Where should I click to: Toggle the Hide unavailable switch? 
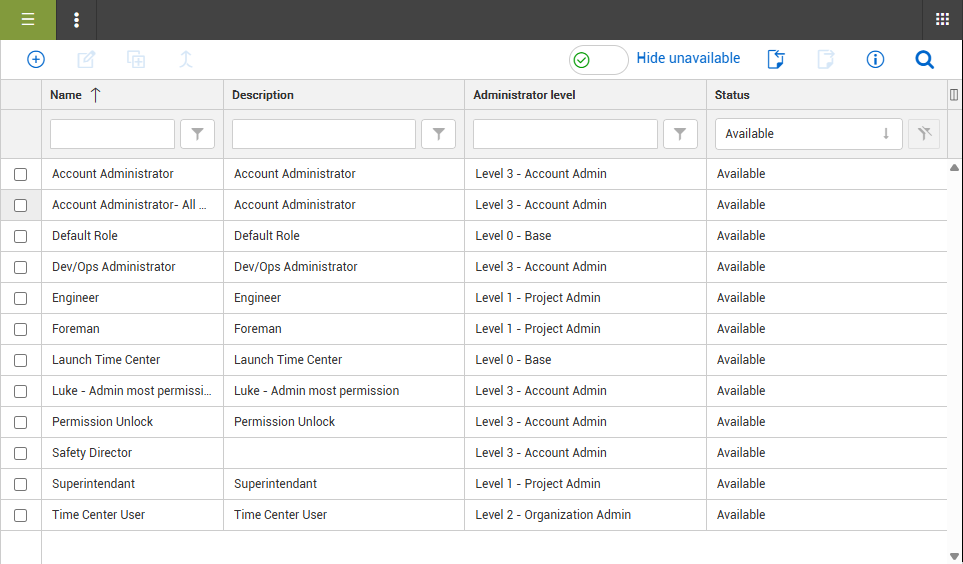click(598, 60)
